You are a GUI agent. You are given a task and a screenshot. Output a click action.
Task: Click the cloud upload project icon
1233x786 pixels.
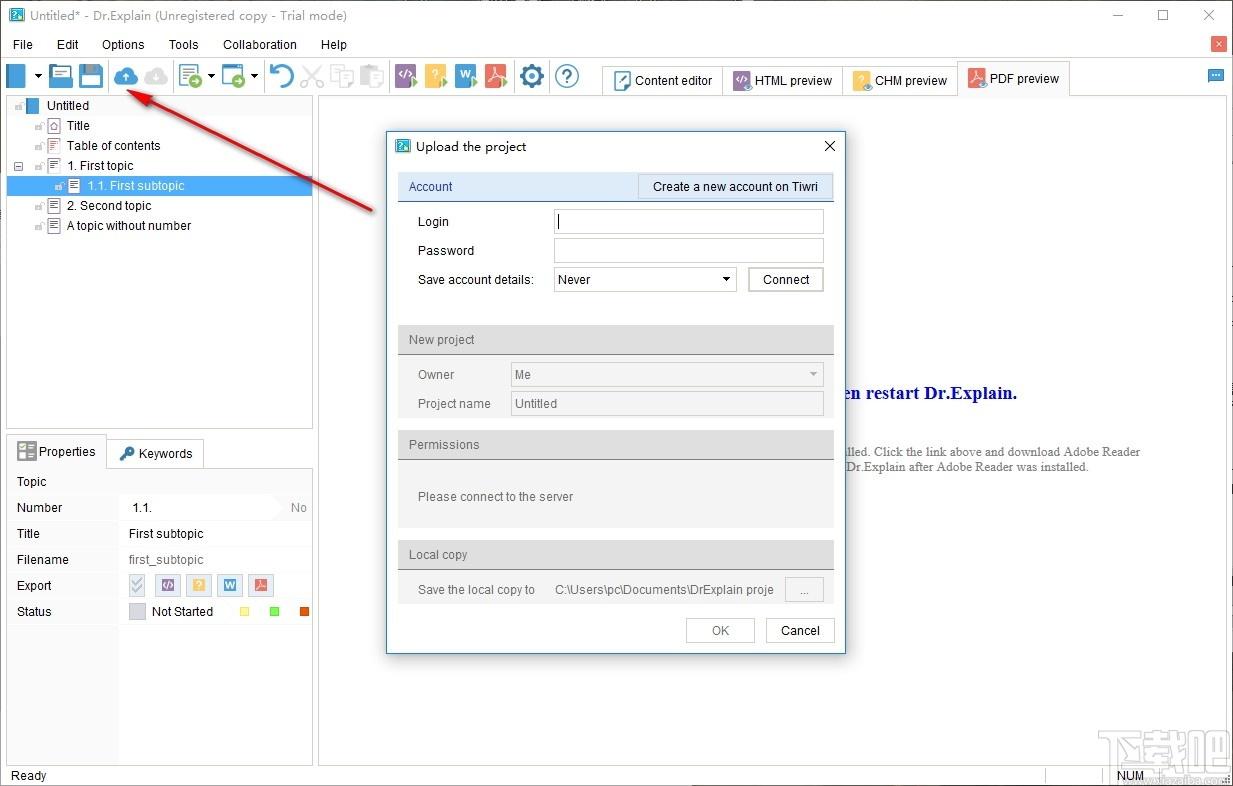click(x=126, y=76)
